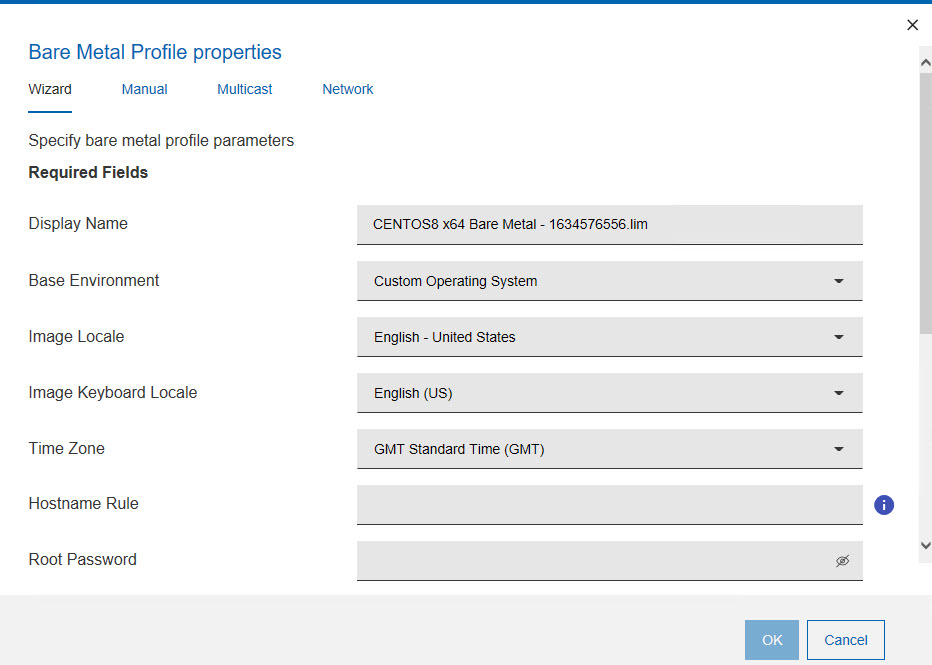Switch to the Manual tab
Viewport: 932px width, 665px height.
pos(144,89)
